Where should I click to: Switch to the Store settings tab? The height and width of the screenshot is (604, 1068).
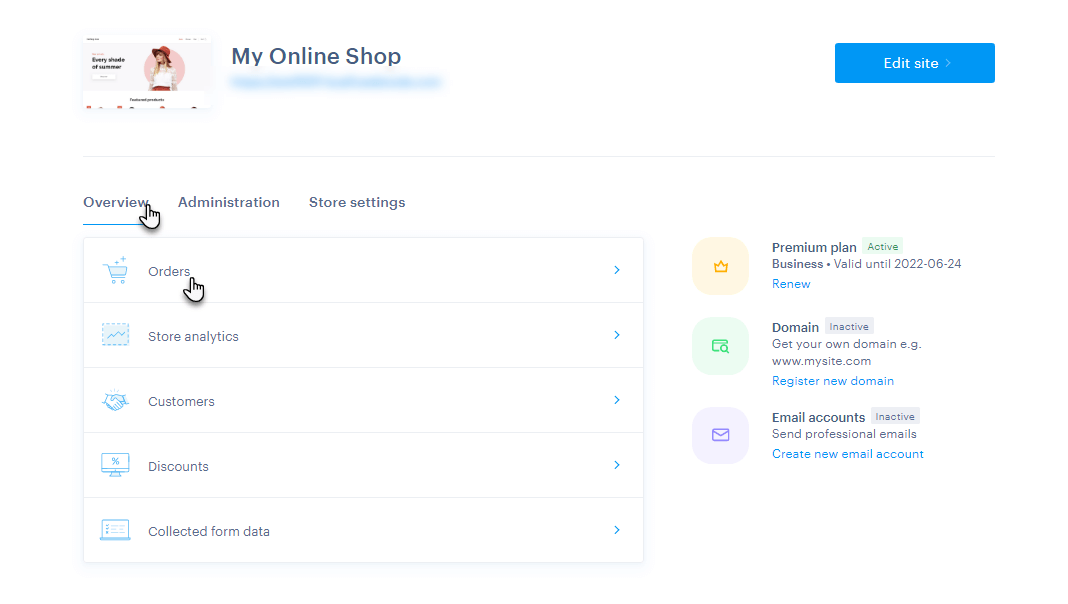click(357, 202)
